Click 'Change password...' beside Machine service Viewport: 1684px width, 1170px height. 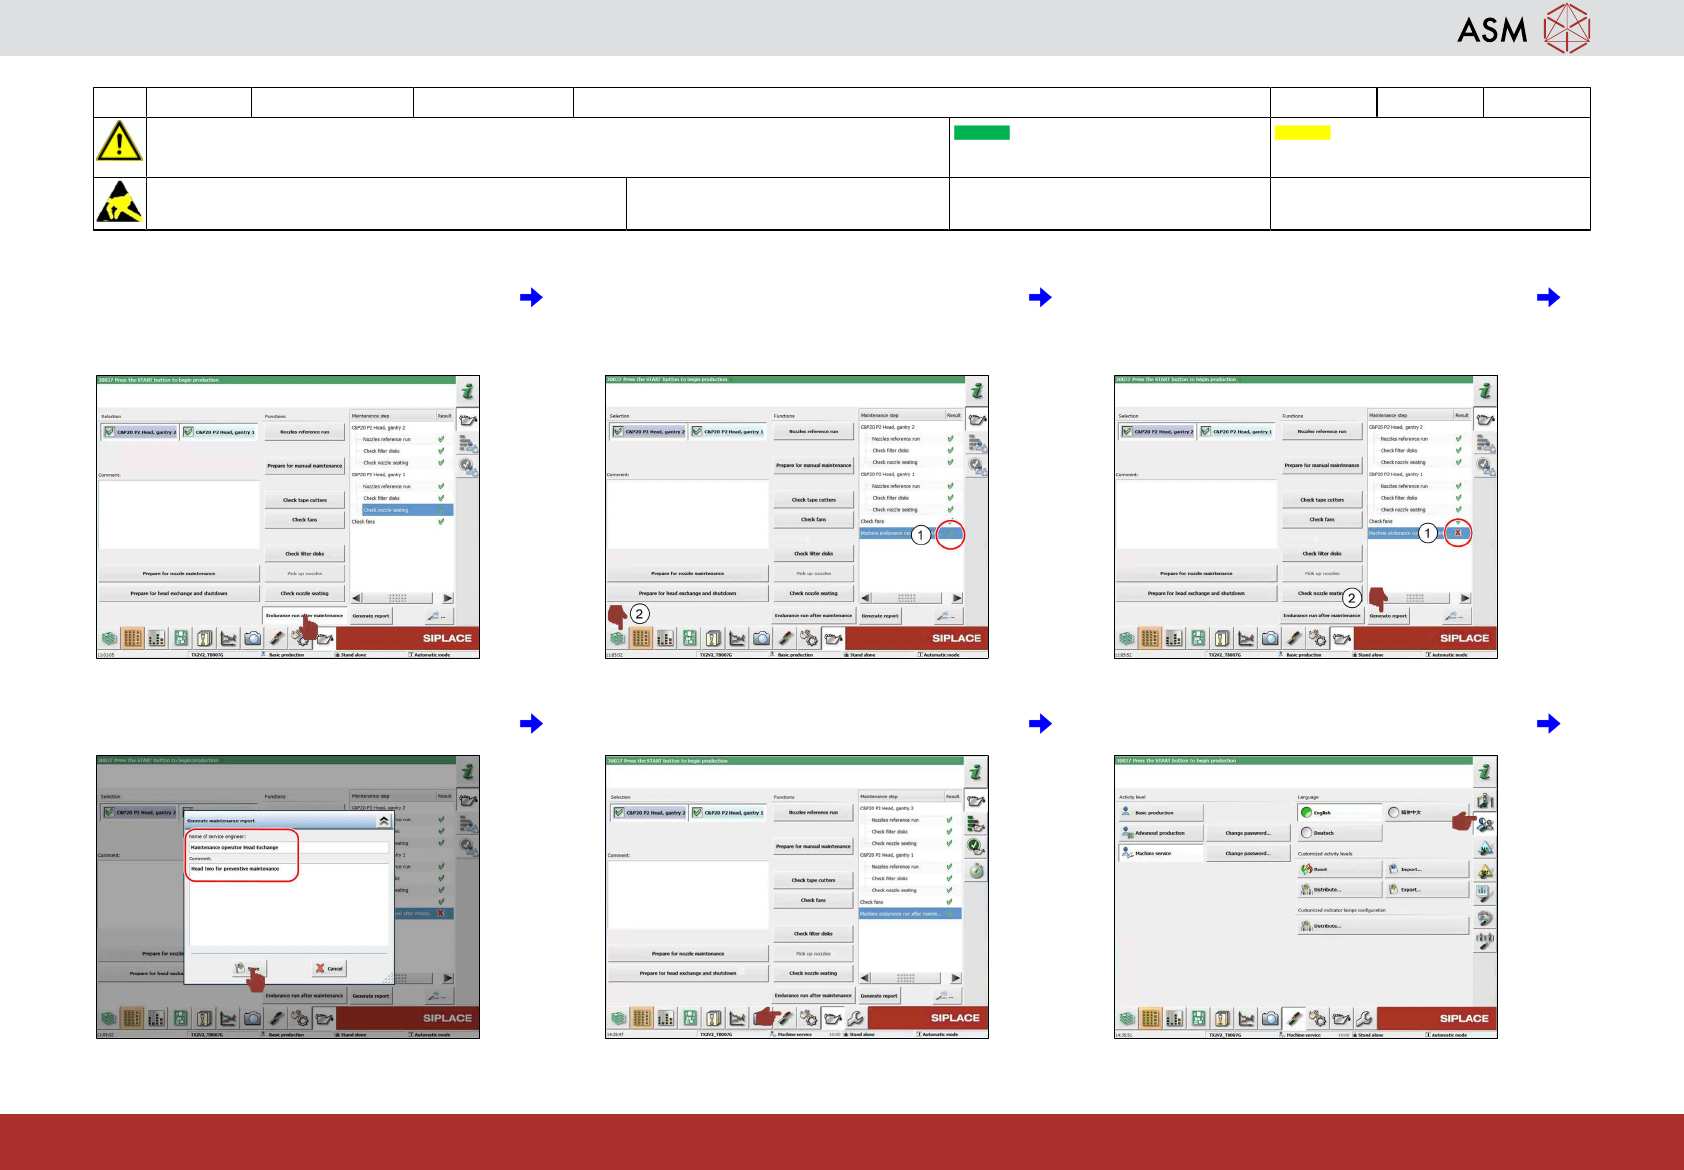pyautogui.click(x=1248, y=854)
